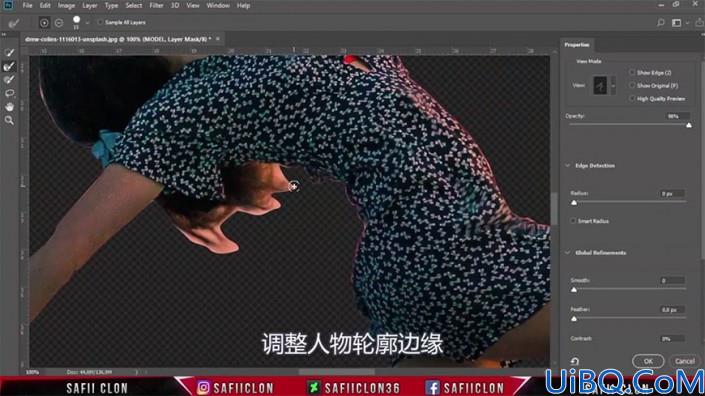This screenshot has width=705, height=396.
Task: Collapse the Edge Detection section
Action: coord(567,165)
